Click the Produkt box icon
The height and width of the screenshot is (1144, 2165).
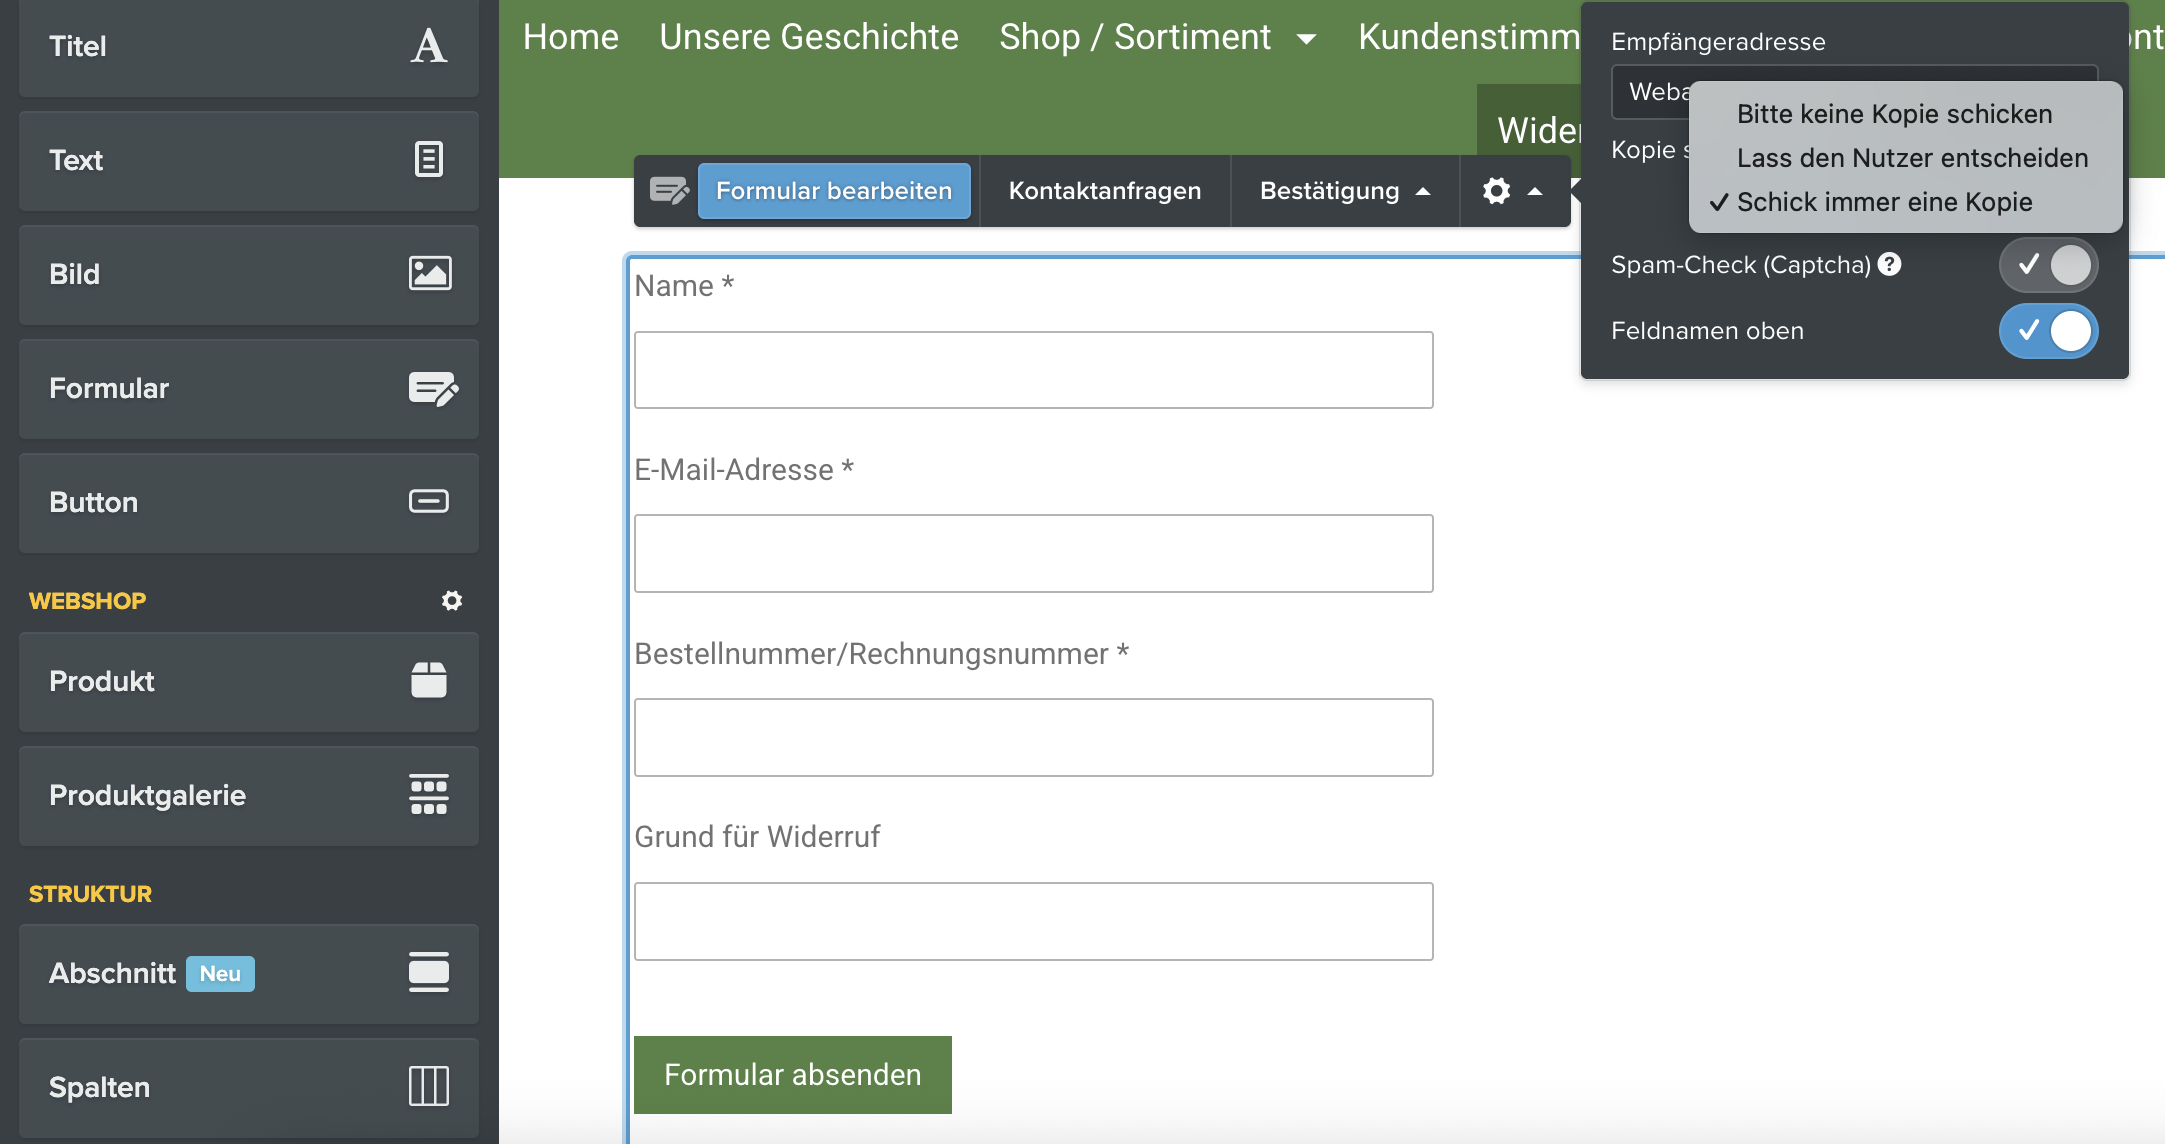[429, 680]
